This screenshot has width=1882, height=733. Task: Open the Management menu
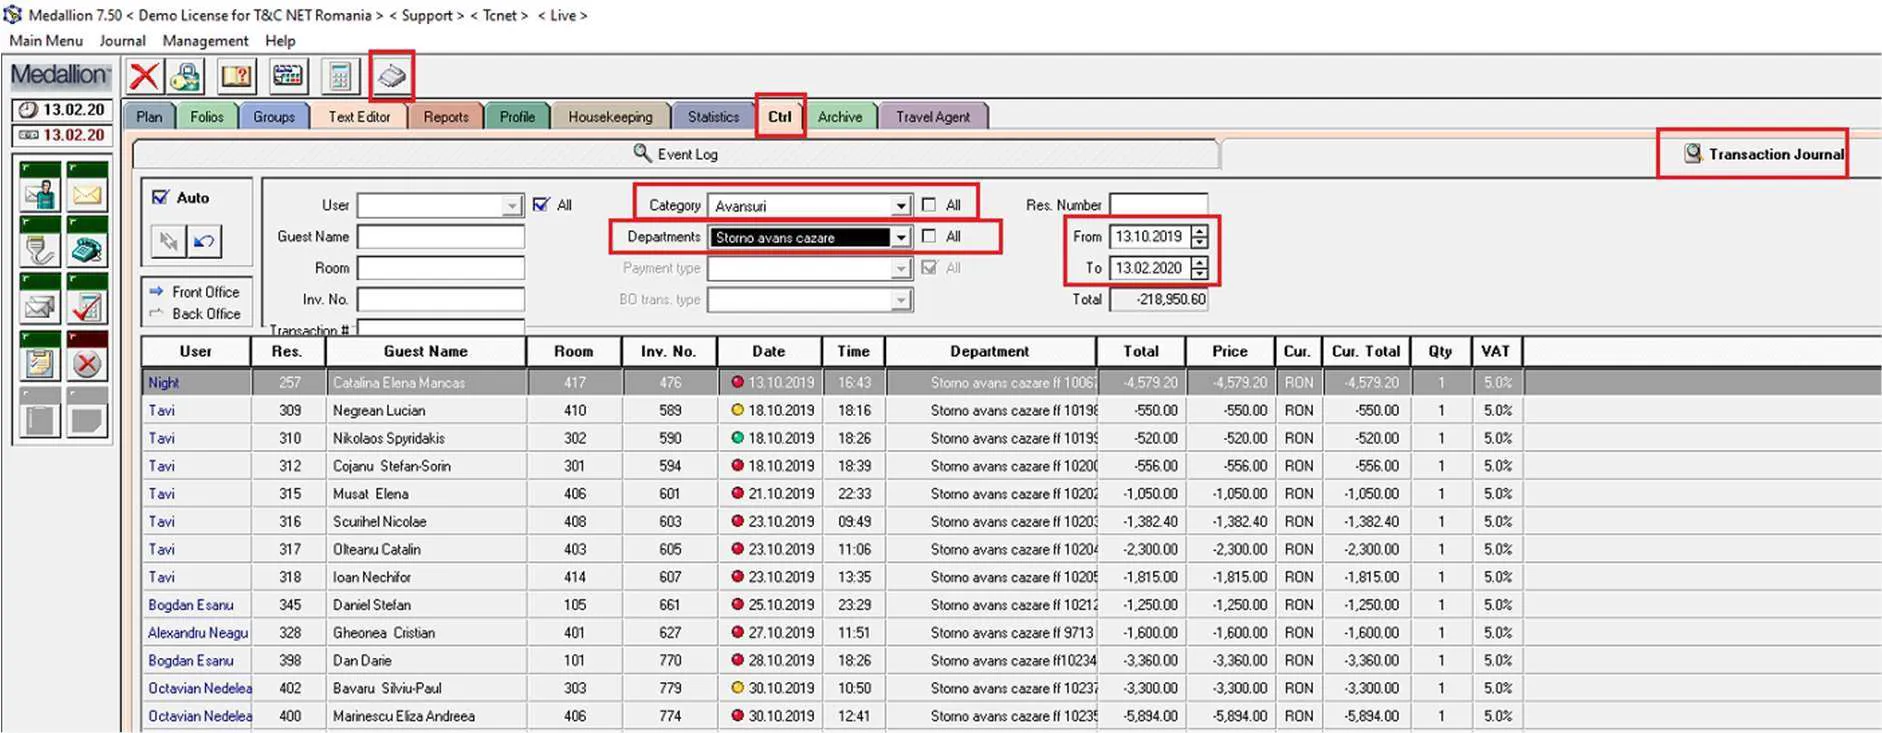[x=205, y=41]
